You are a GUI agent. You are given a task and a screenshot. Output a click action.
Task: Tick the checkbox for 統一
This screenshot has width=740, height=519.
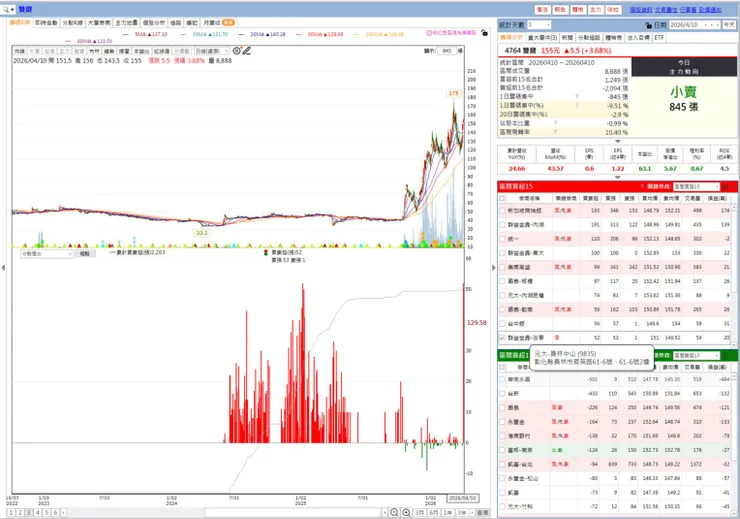tap(502, 239)
